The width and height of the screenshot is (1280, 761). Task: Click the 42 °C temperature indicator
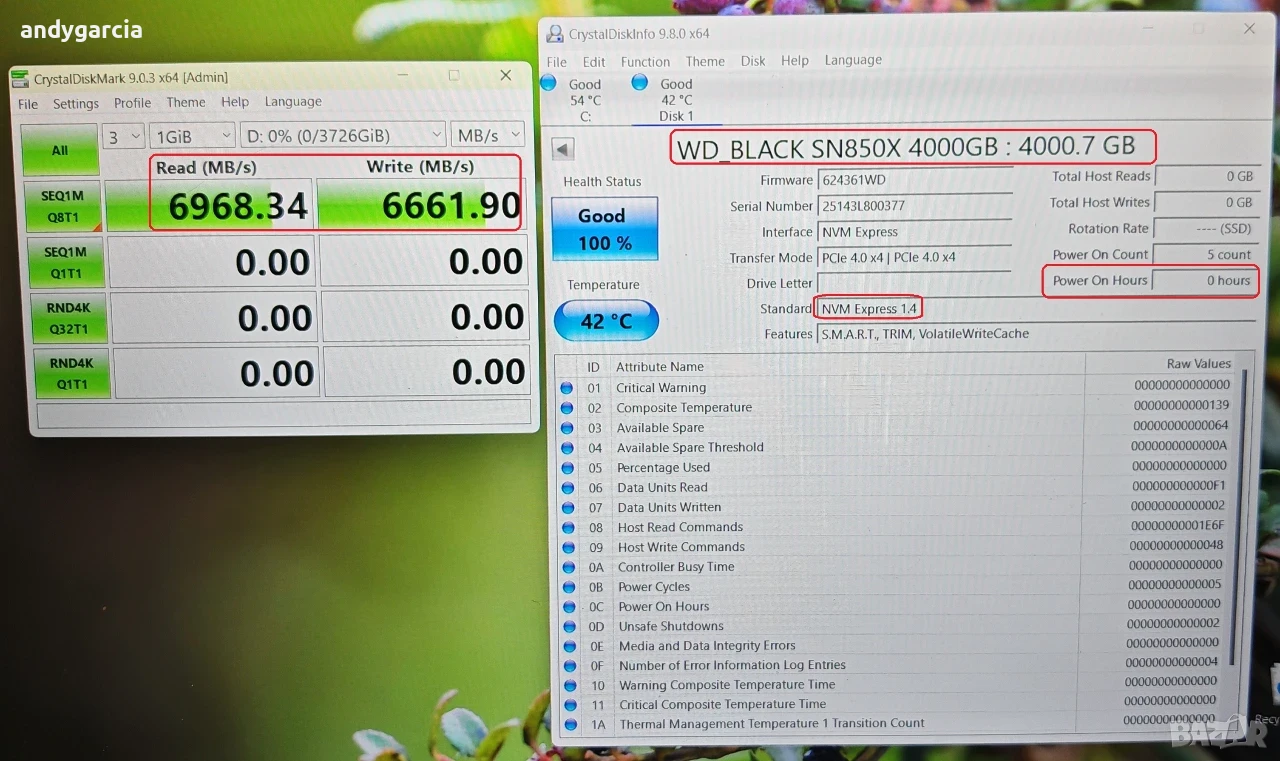pyautogui.click(x=606, y=321)
